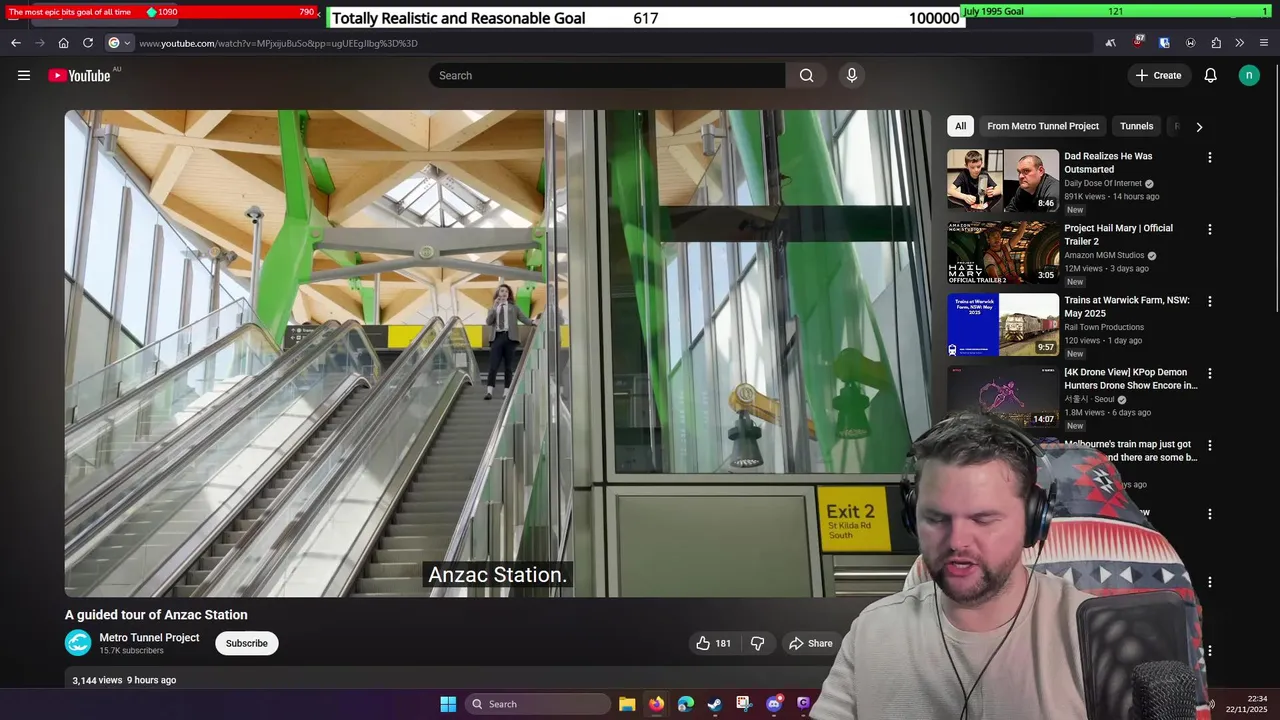
Task: Show more browser toolbar items chevron
Action: tap(1240, 43)
